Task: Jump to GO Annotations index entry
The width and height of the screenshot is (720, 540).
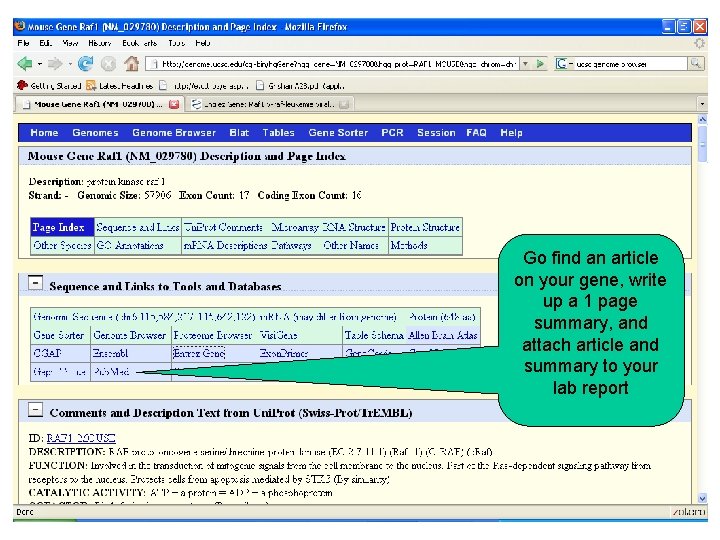Action: coord(129,245)
